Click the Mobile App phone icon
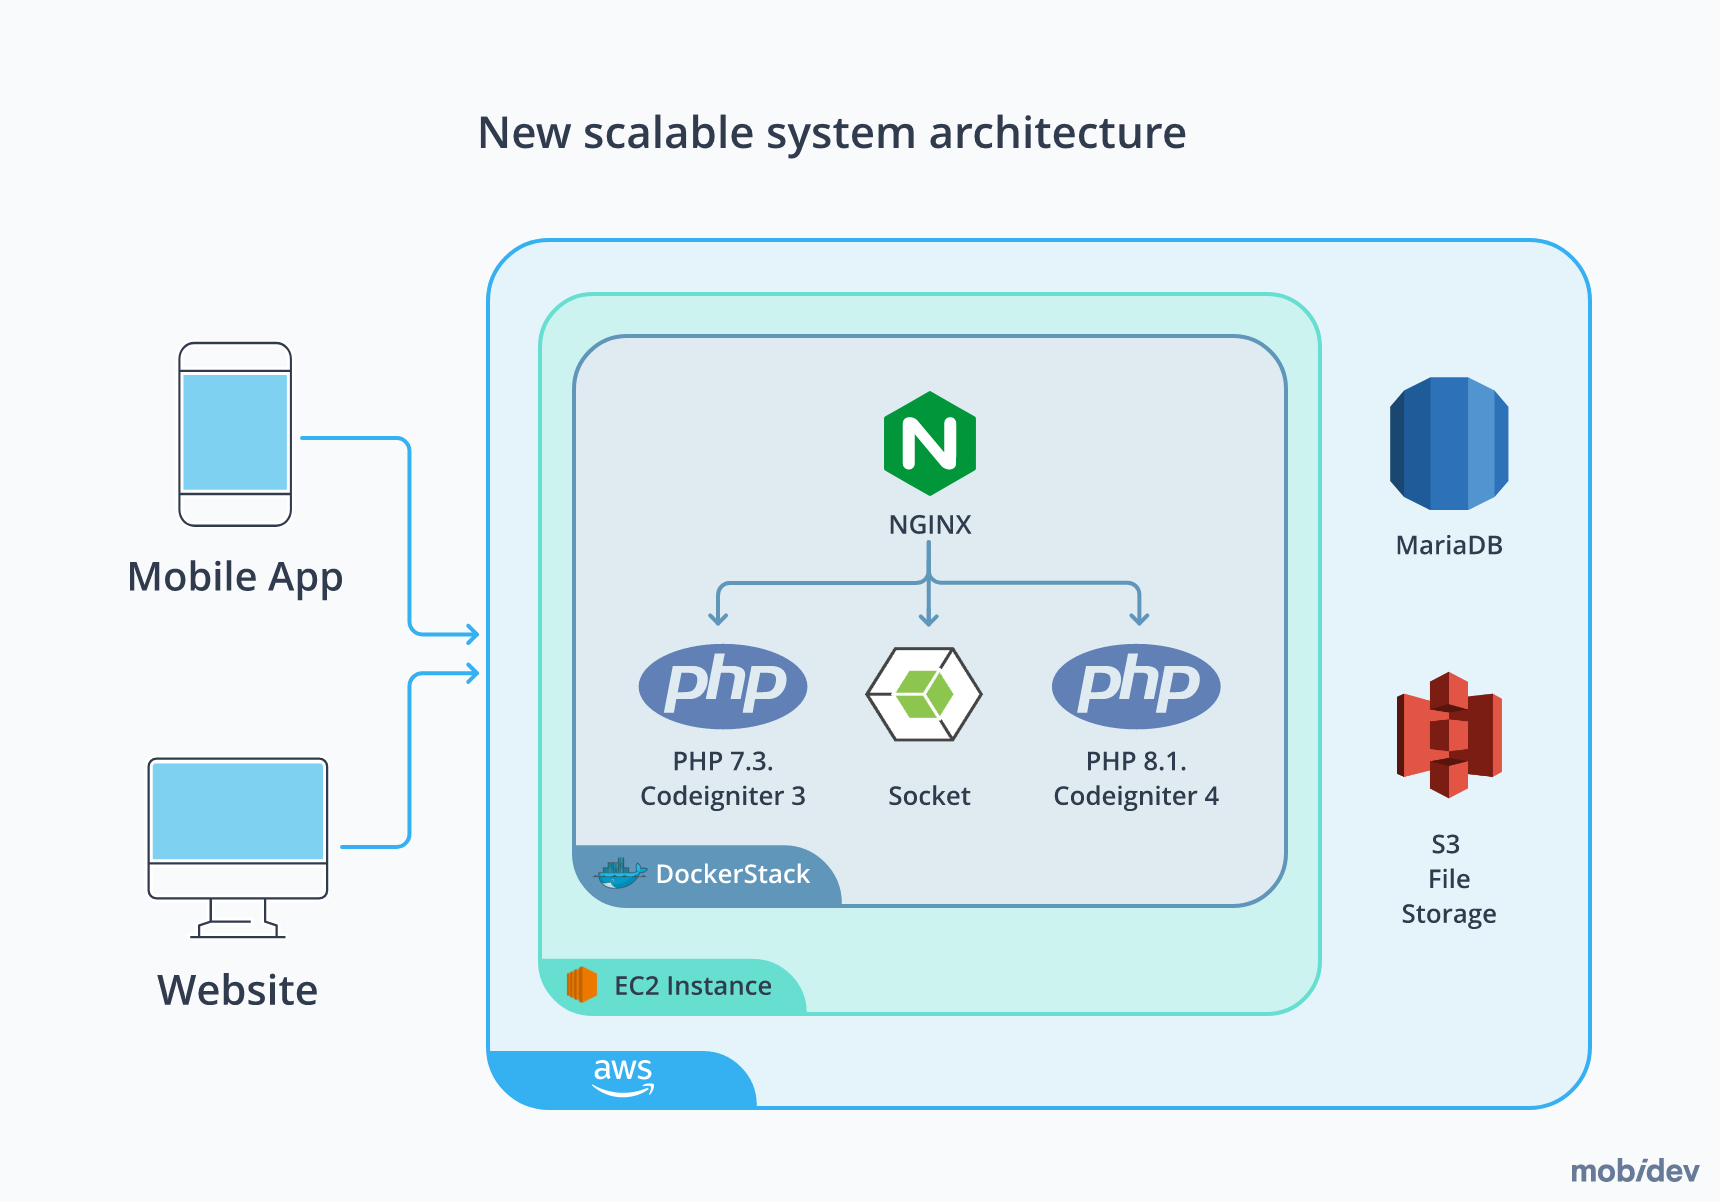This screenshot has height=1202, width=1720. [235, 434]
